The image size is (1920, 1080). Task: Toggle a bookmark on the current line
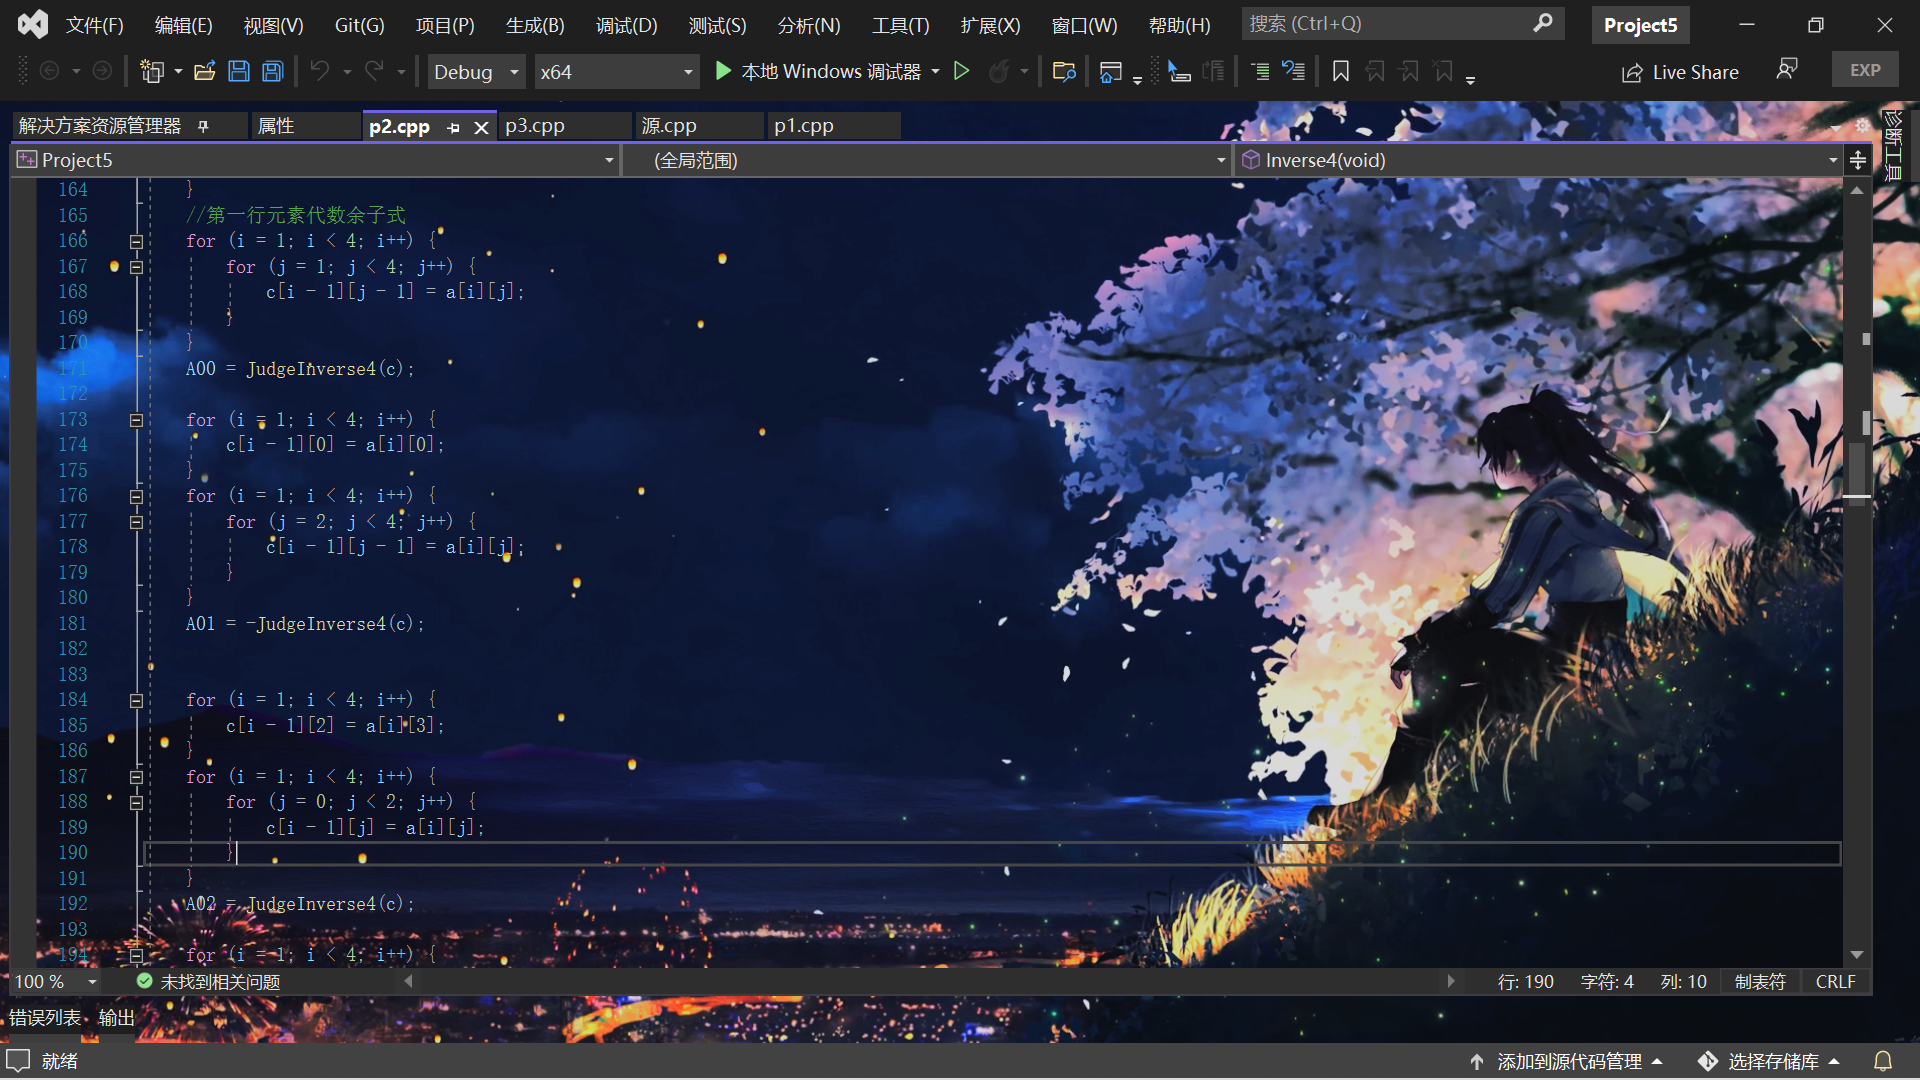click(1341, 71)
